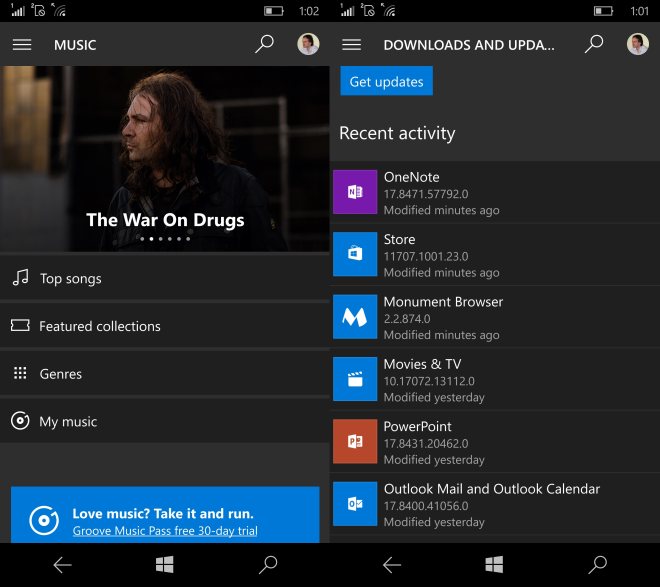Image resolution: width=660 pixels, height=587 pixels.
Task: Open Monument Browser entry title
Action: coord(443,302)
